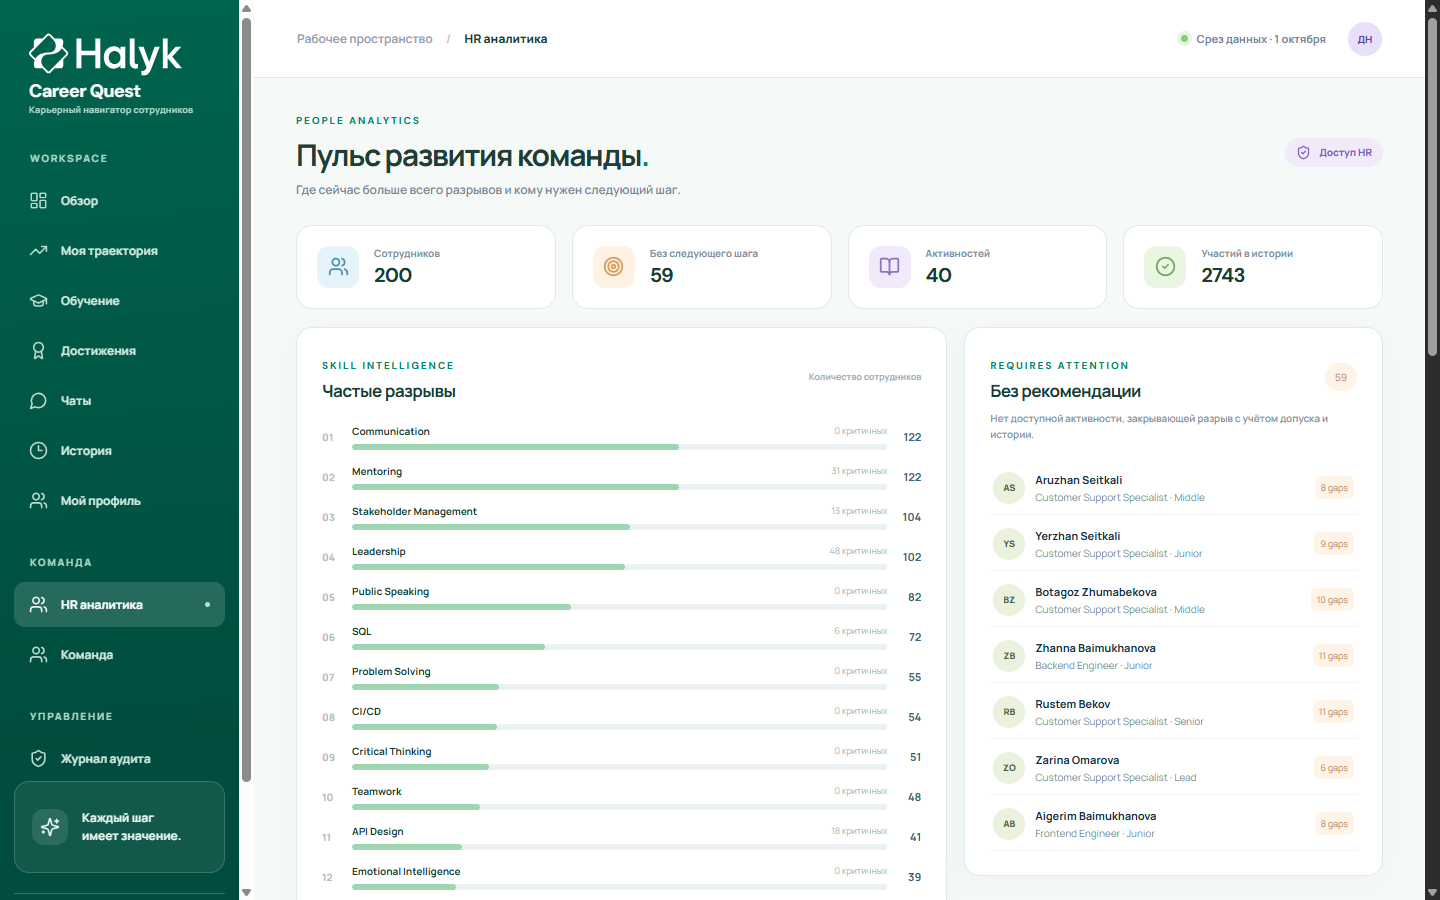Screen dimensions: 1440x900
Task: Click the Communication skill progress bar
Action: coord(619,447)
